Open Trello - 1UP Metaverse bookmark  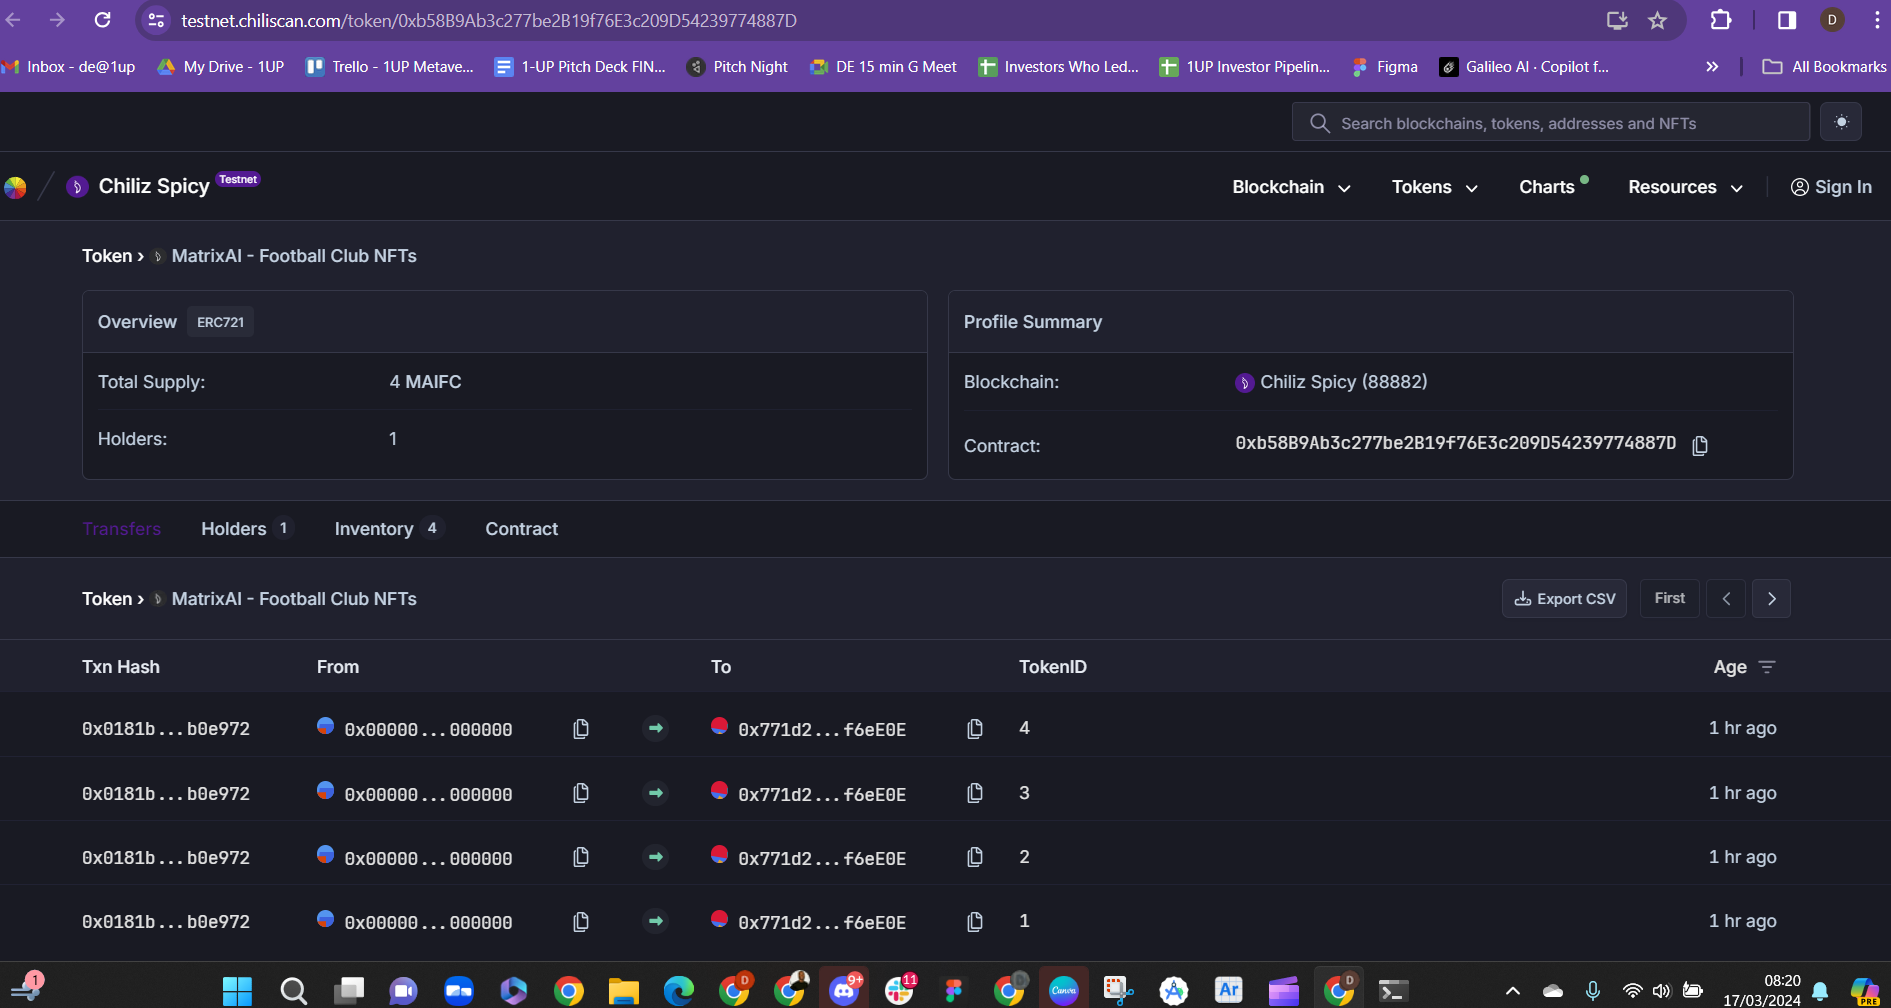click(390, 67)
